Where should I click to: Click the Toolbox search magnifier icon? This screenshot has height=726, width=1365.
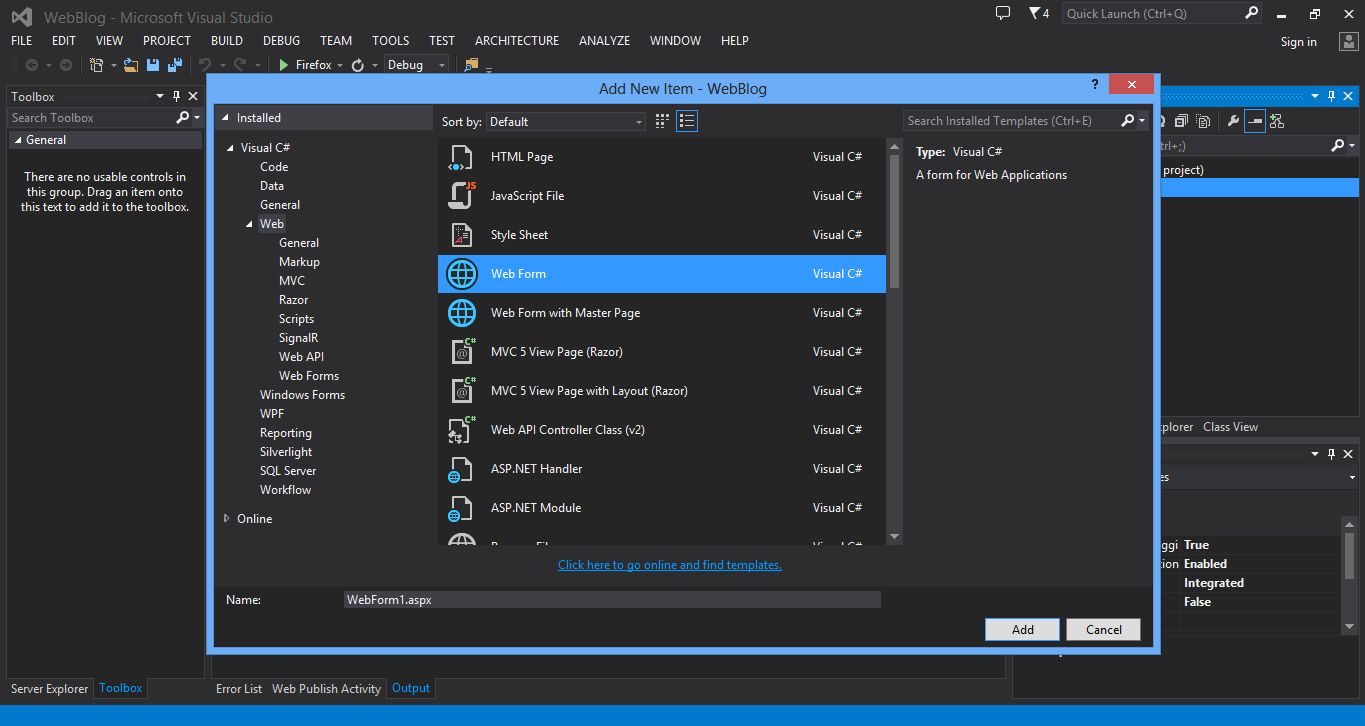(x=182, y=118)
